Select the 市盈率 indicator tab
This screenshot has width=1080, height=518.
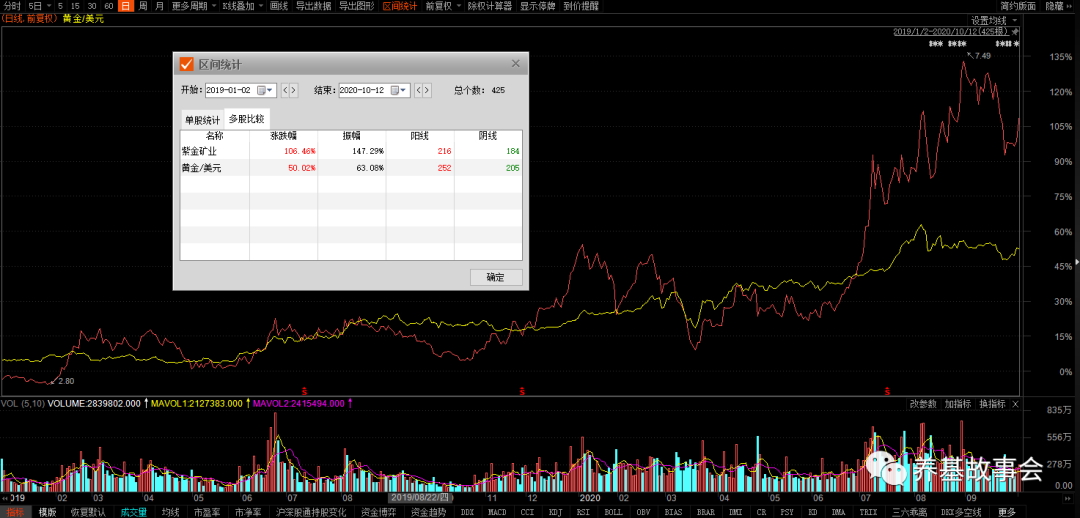[207, 512]
